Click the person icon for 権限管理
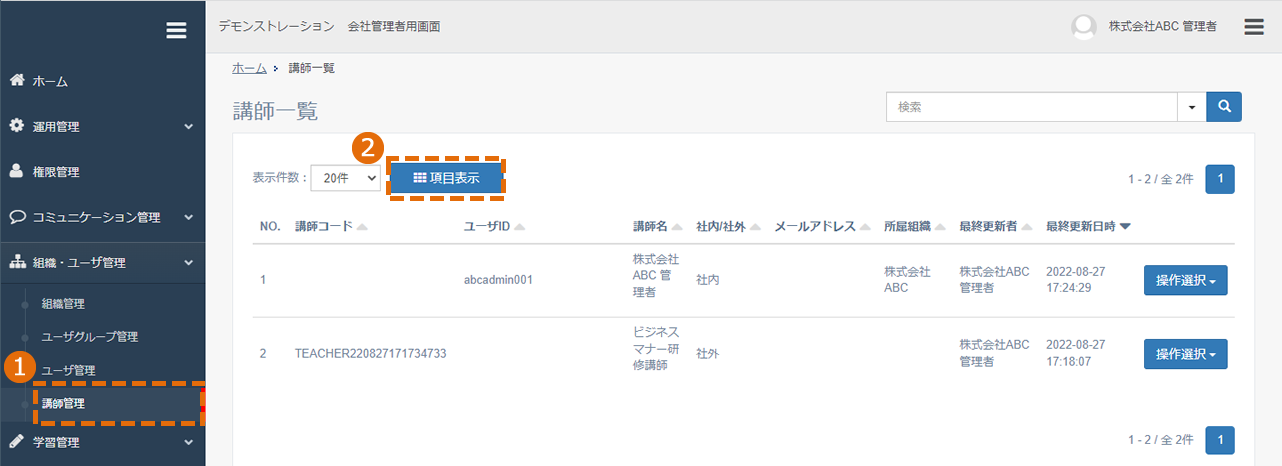This screenshot has width=1282, height=466. pyautogui.click(x=17, y=171)
